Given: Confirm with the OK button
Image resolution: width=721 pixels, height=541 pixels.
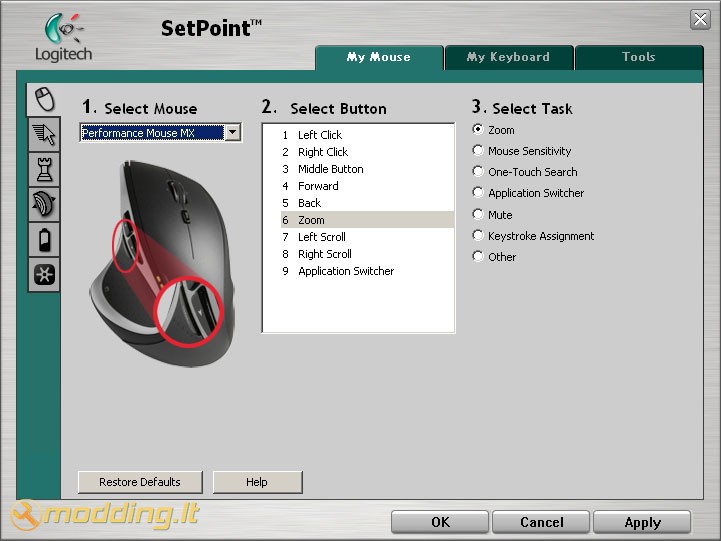Looking at the screenshot, I should 440,522.
